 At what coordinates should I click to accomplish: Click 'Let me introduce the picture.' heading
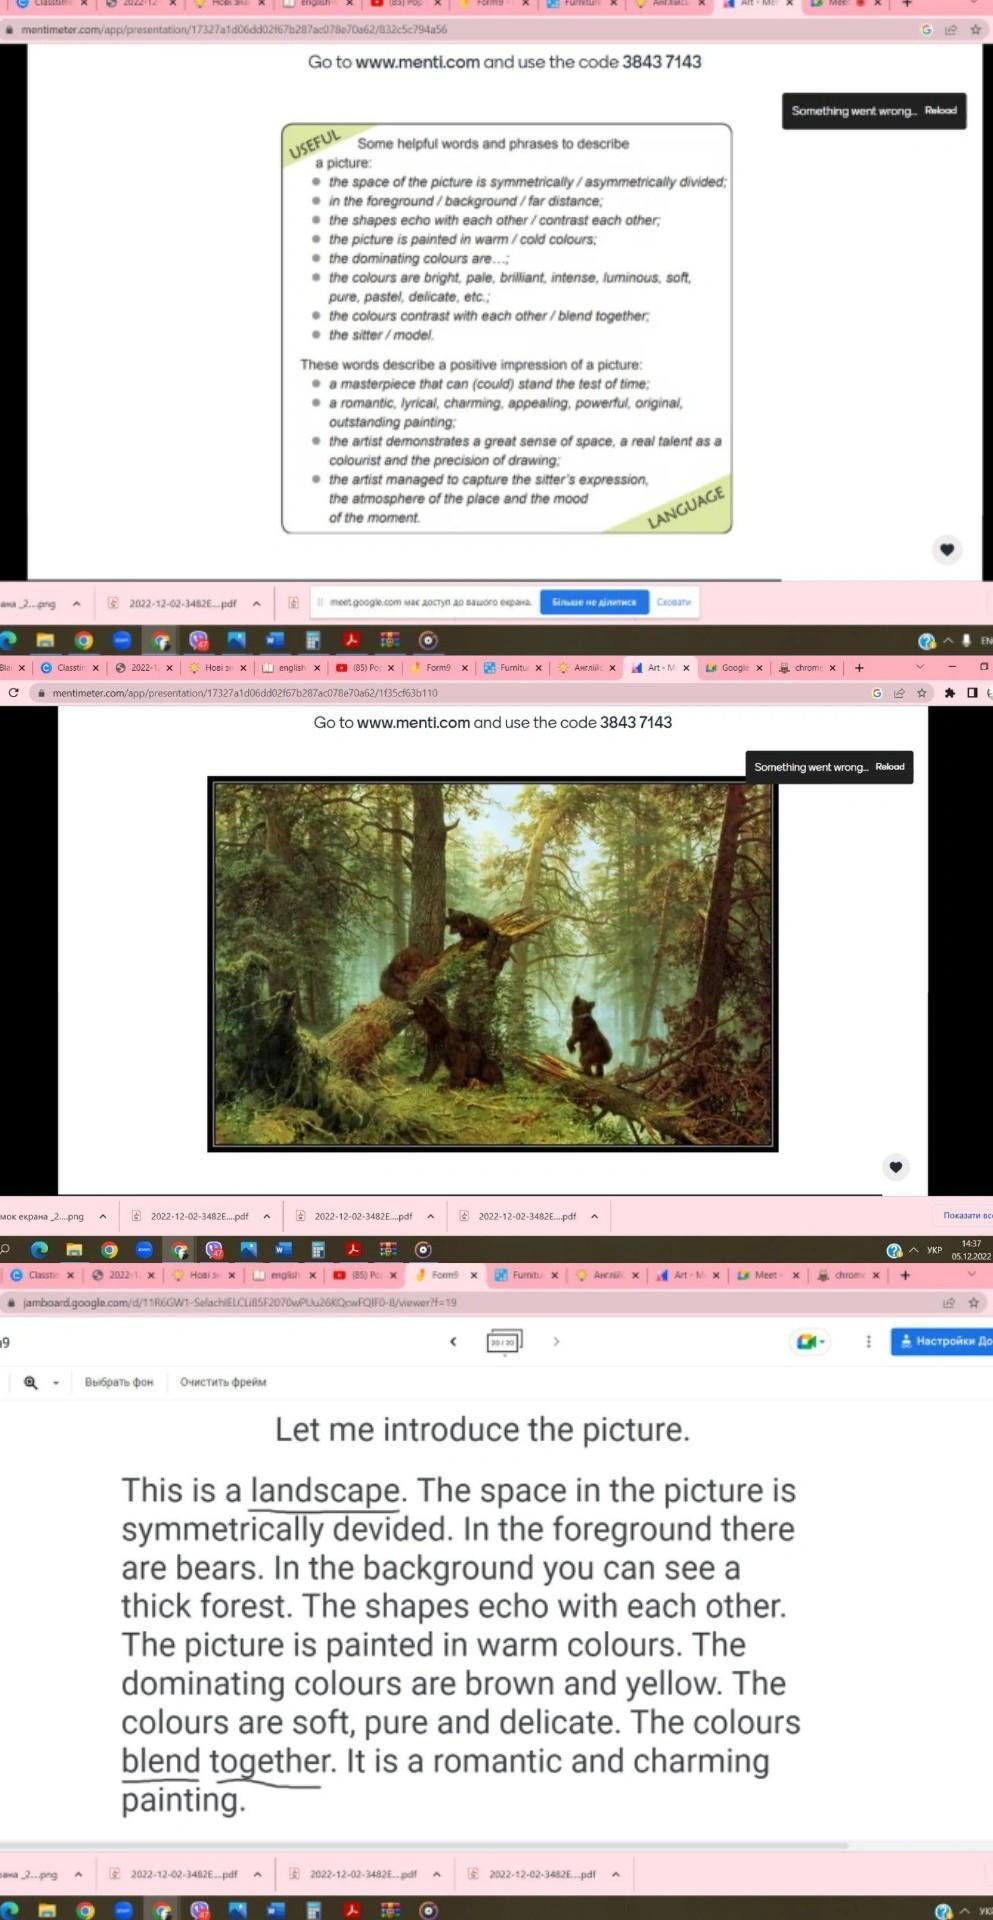[482, 1429]
